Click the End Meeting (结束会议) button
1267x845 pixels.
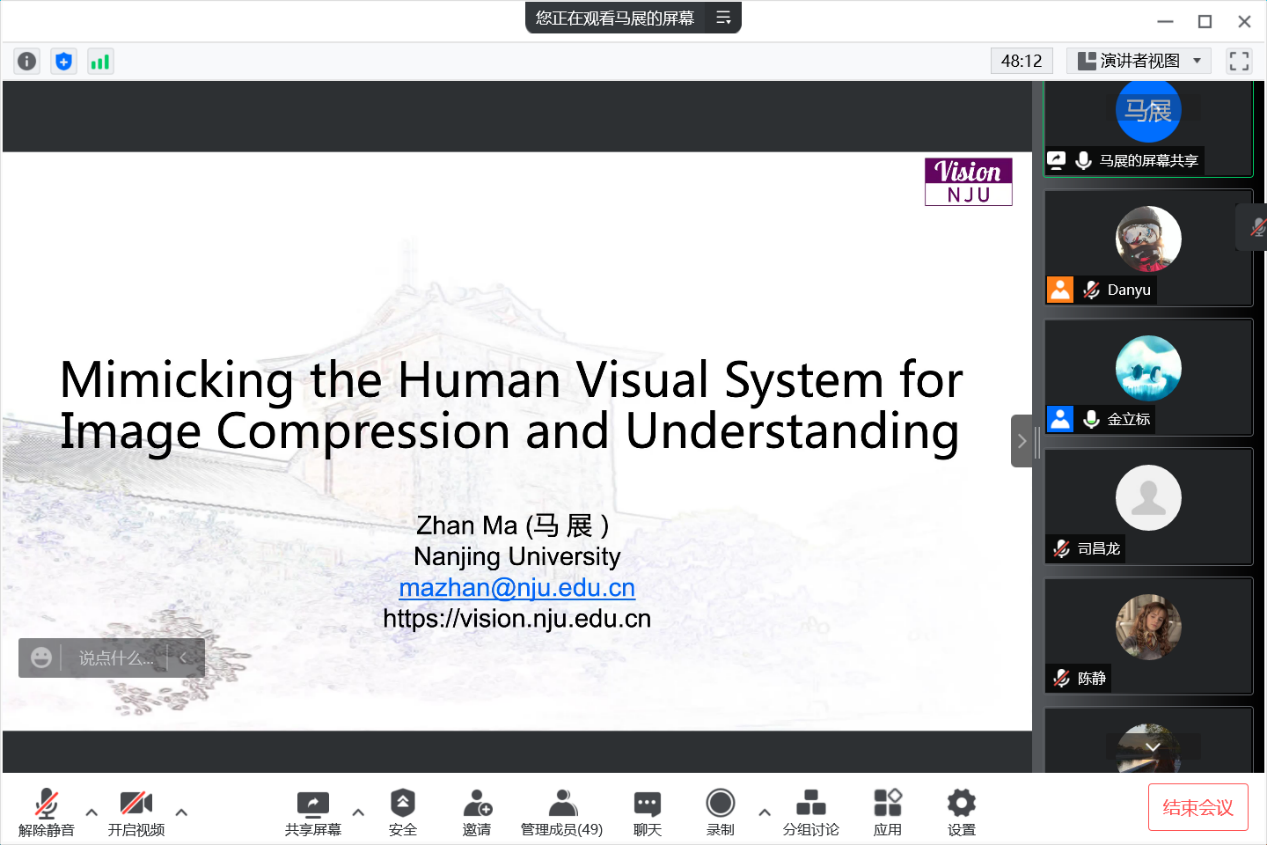(1197, 807)
